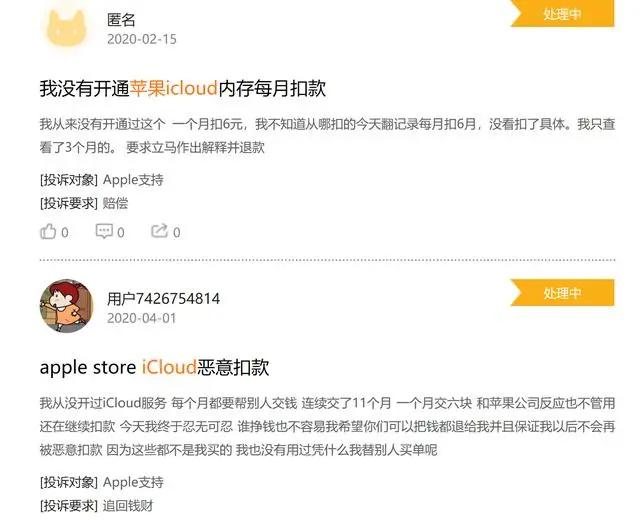Click the comment count of first complaint

click(x=121, y=232)
